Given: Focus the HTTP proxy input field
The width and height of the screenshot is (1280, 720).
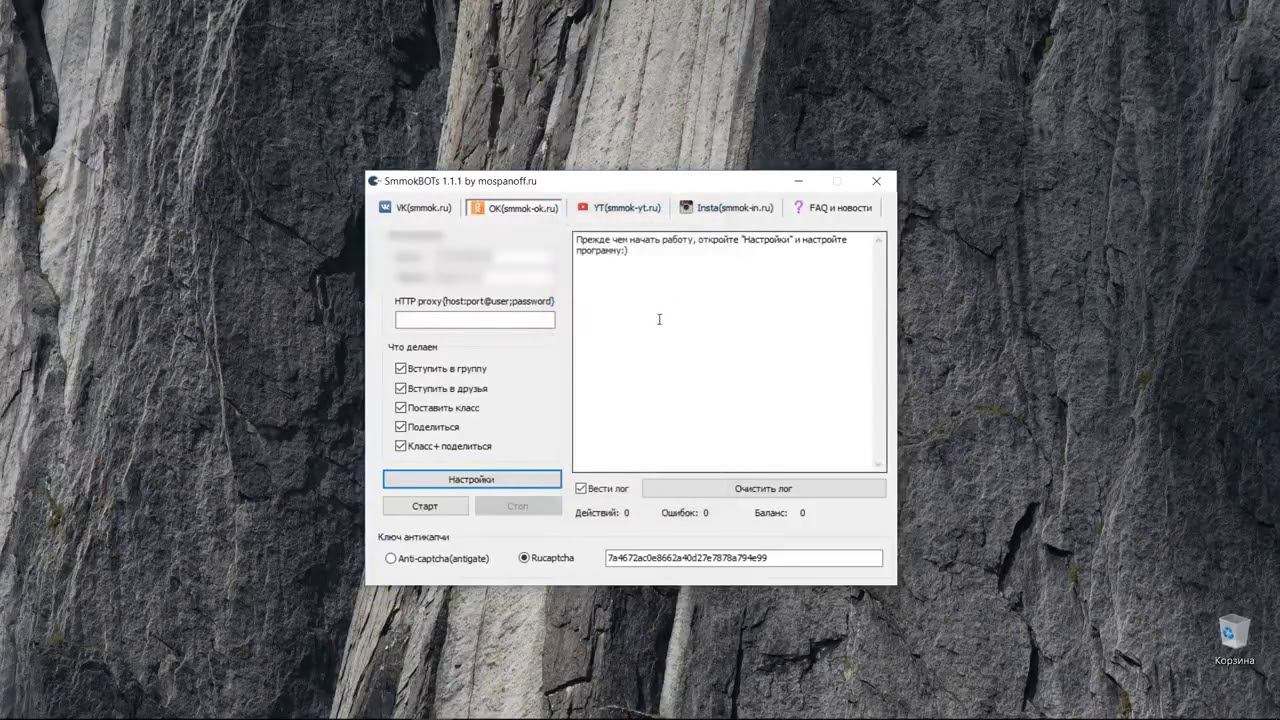Looking at the screenshot, I should [475, 320].
